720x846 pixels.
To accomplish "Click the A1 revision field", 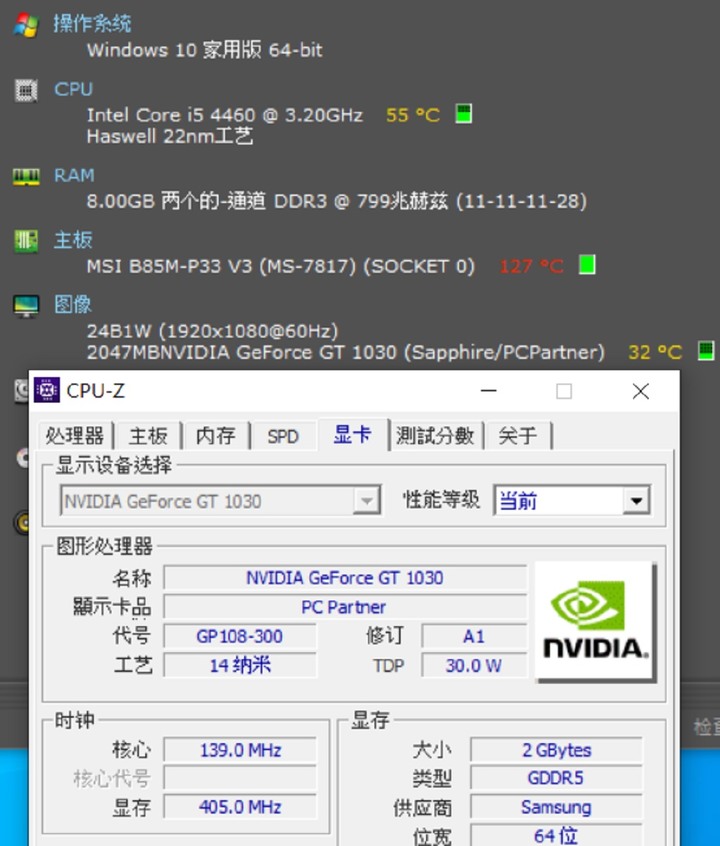I will (x=474, y=636).
